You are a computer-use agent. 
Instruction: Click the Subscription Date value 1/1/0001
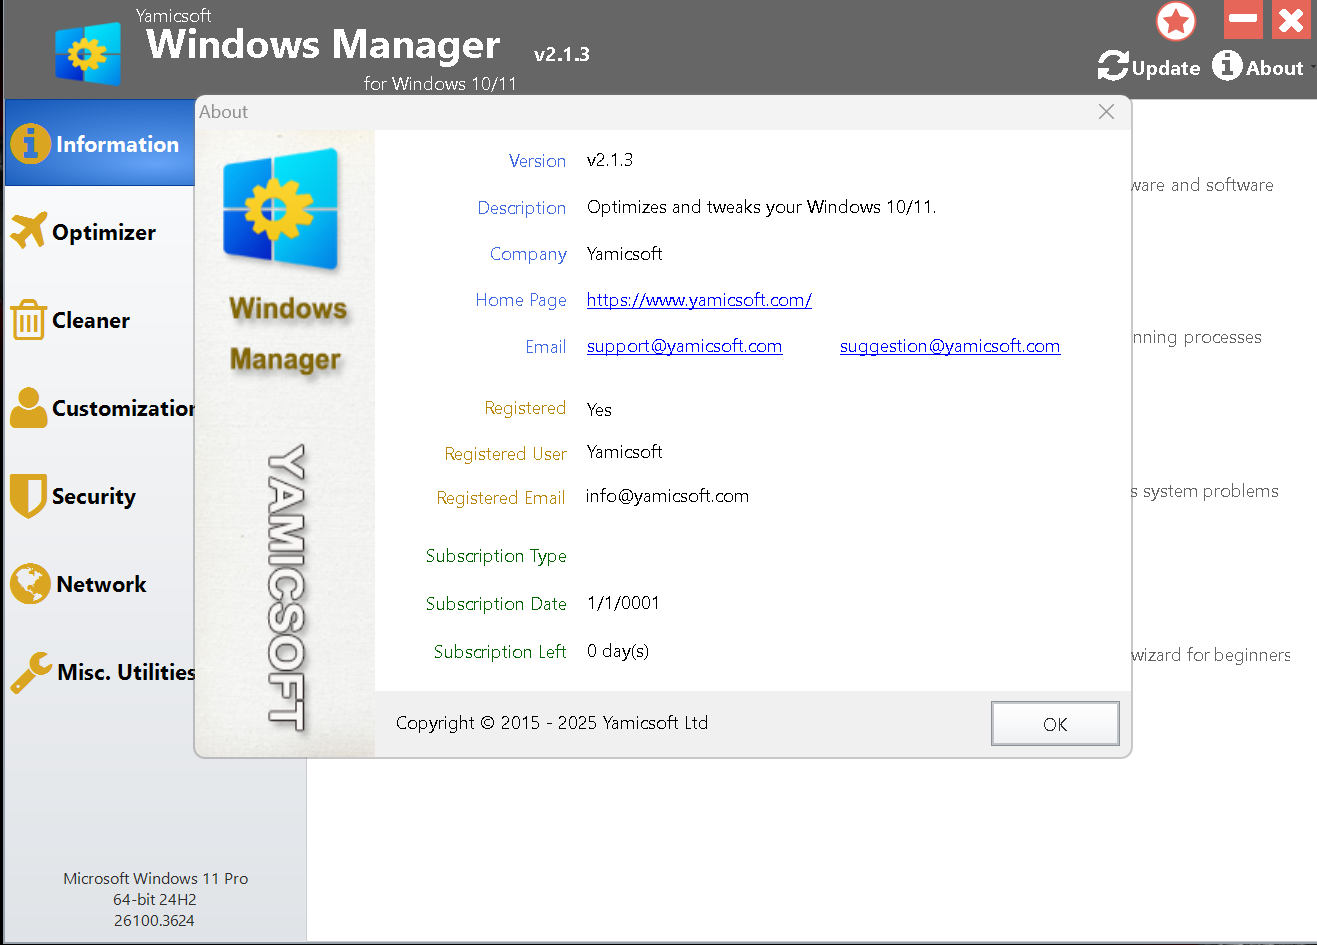pos(623,603)
